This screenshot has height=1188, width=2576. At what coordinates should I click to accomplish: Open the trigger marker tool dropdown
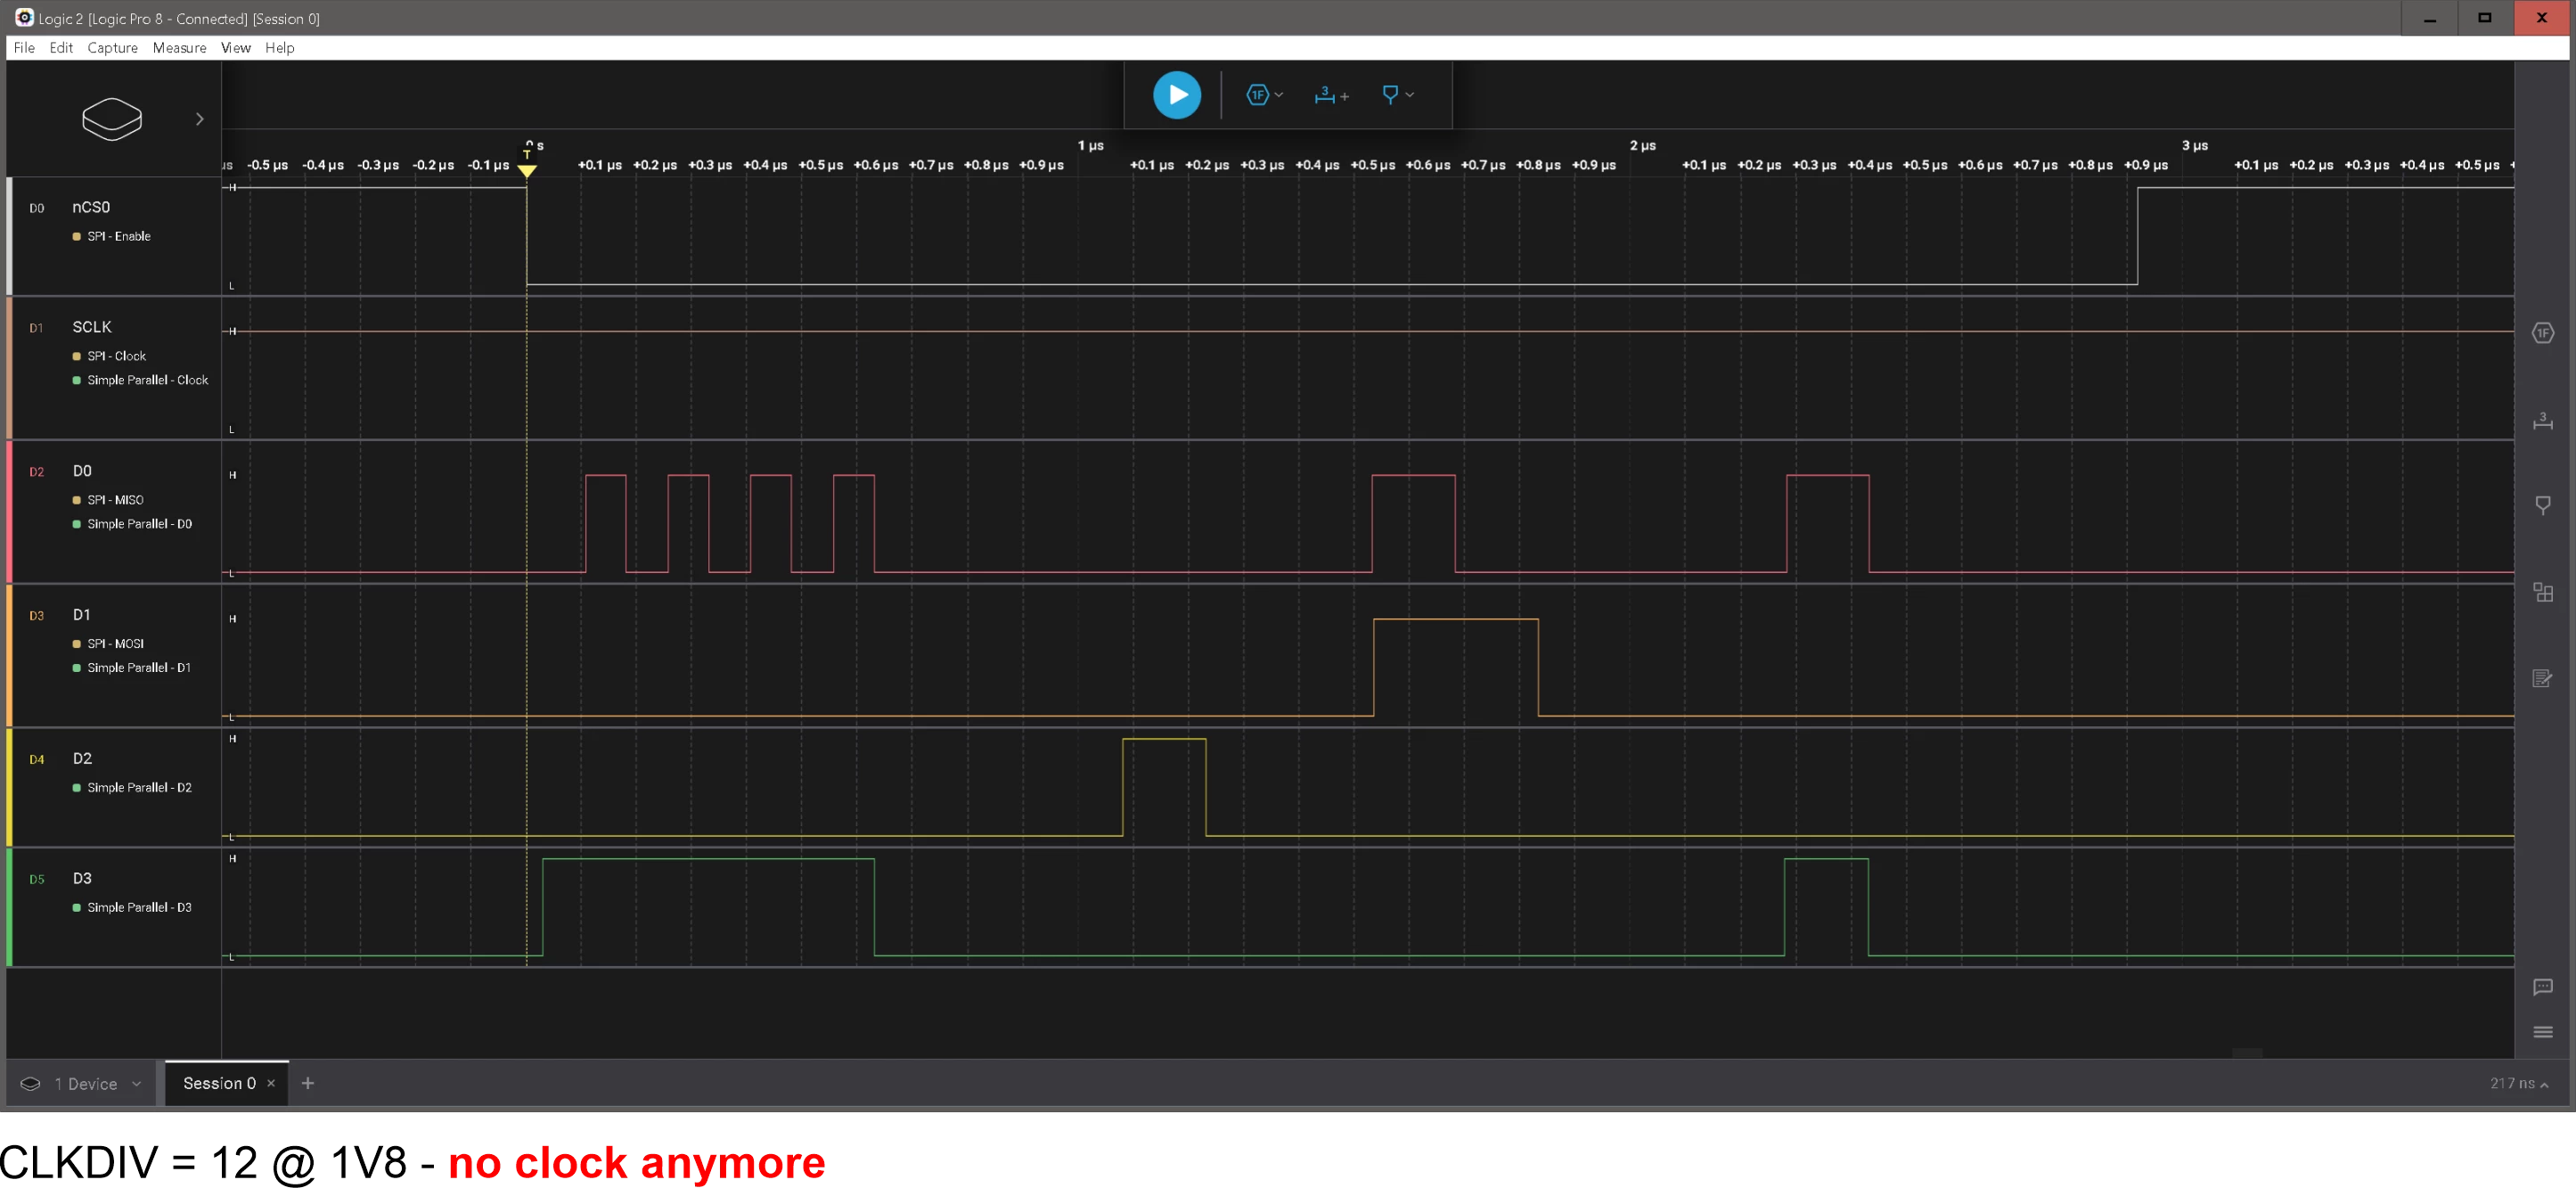pyautogui.click(x=1397, y=95)
